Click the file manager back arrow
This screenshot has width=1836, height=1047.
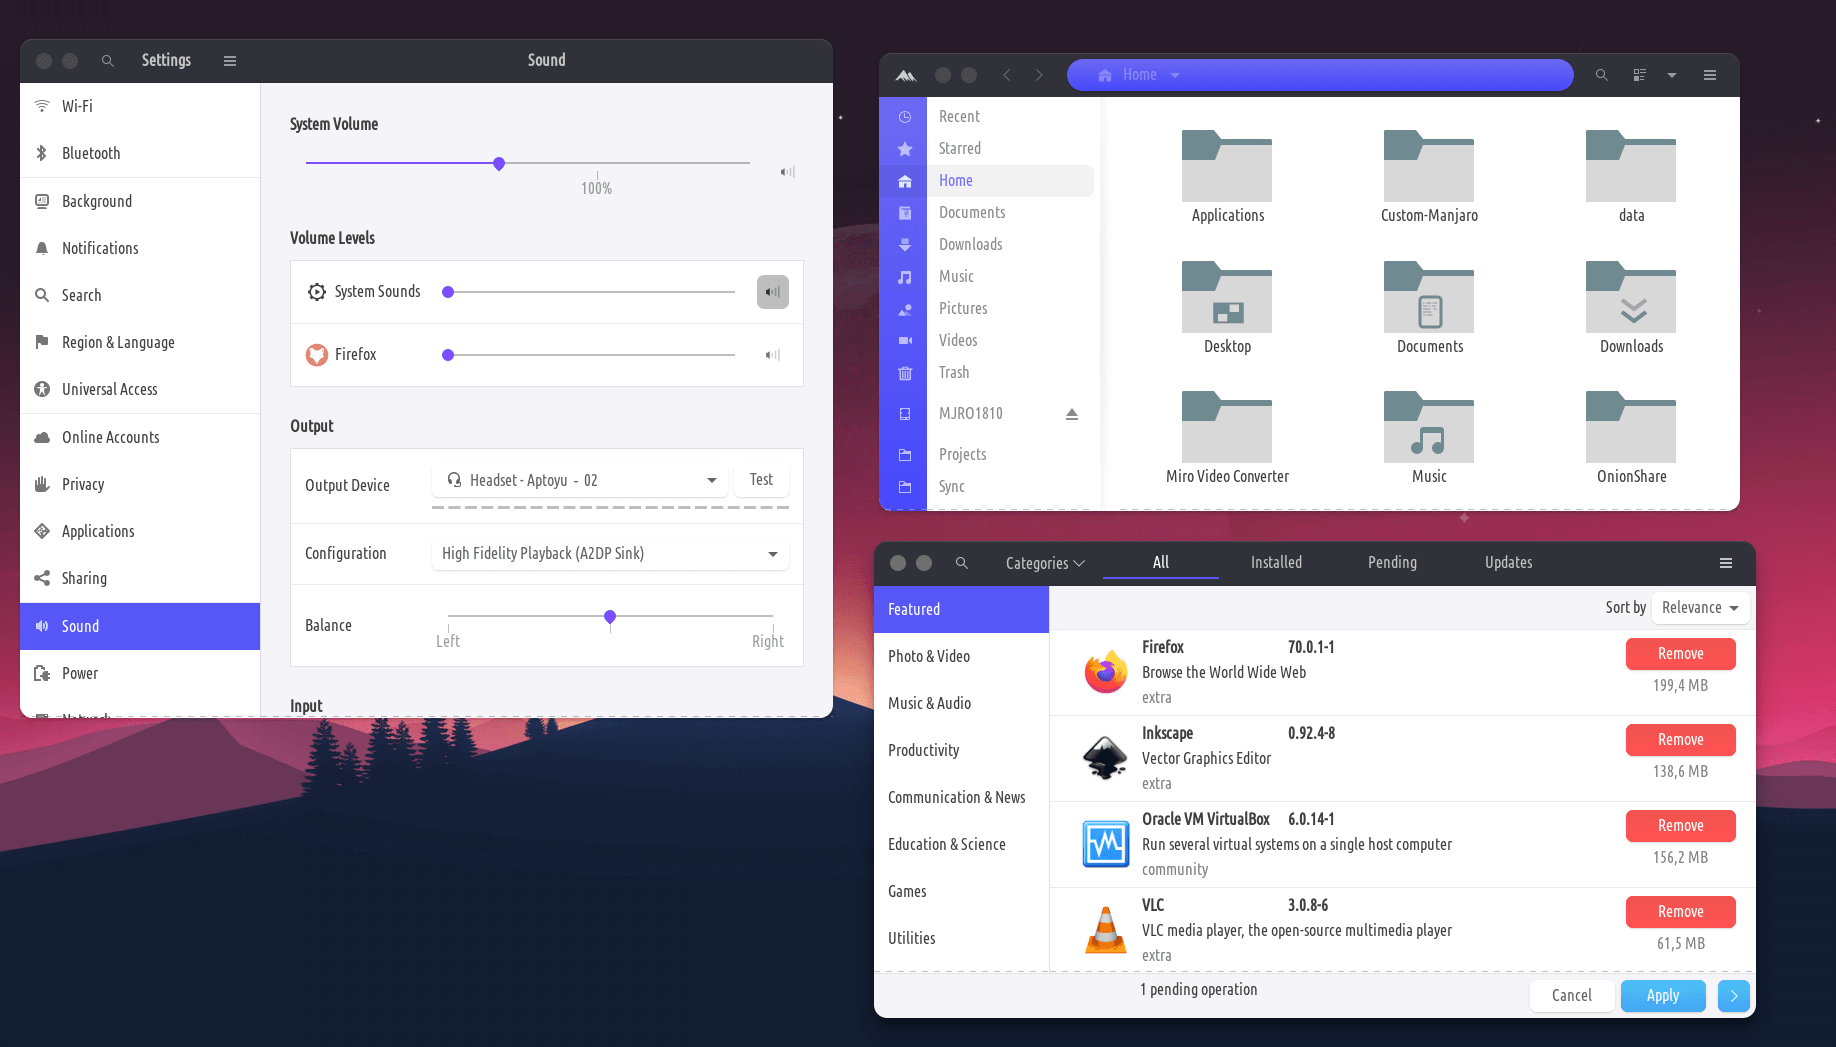coord(1007,75)
